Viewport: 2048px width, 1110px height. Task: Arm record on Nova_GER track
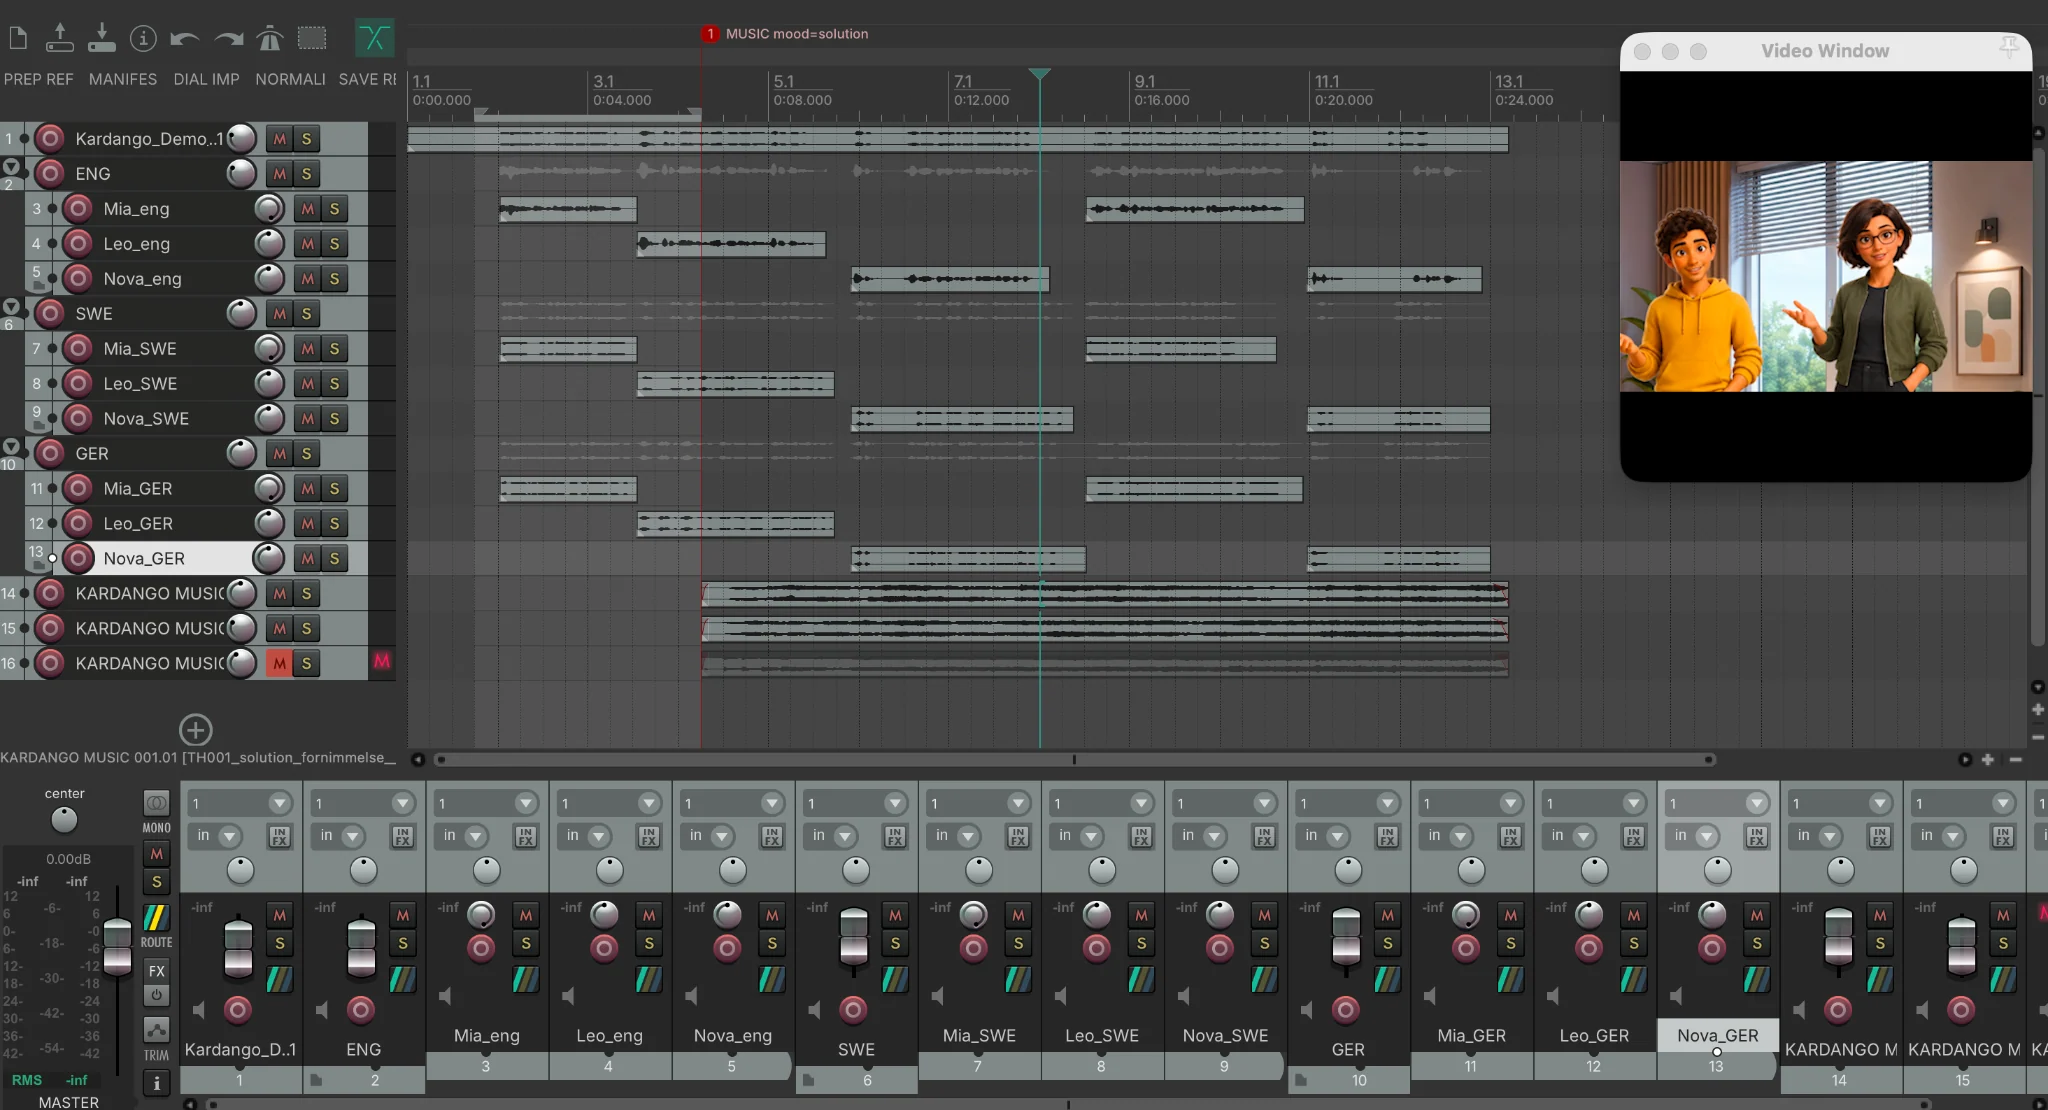78,559
